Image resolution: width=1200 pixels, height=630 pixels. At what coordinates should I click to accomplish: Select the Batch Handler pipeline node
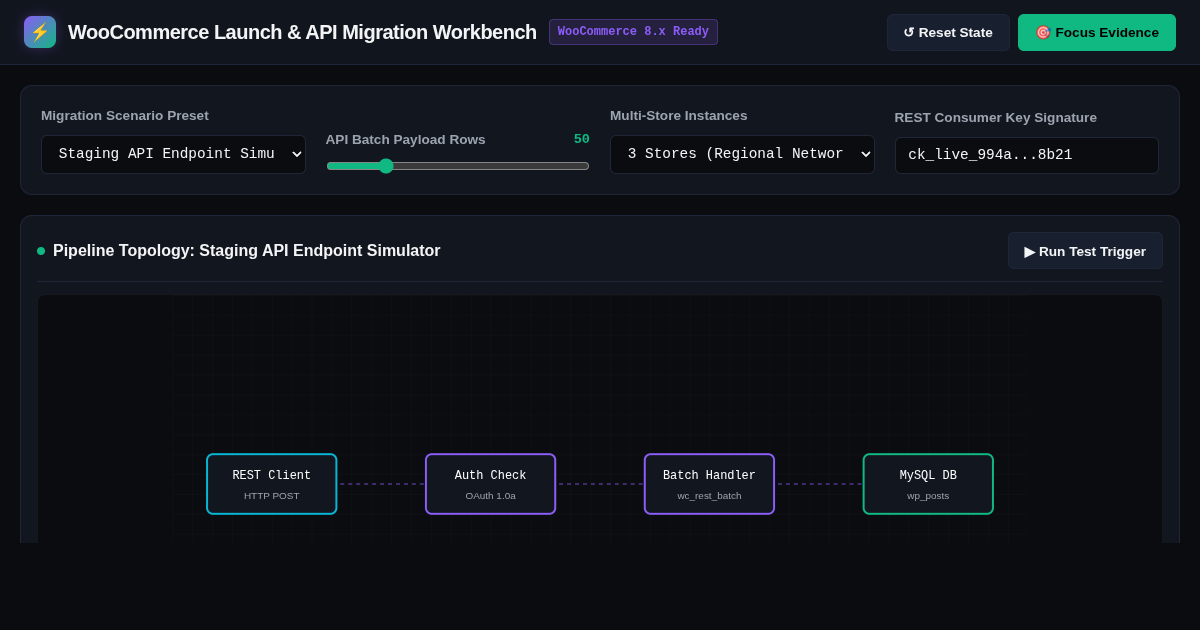(709, 484)
